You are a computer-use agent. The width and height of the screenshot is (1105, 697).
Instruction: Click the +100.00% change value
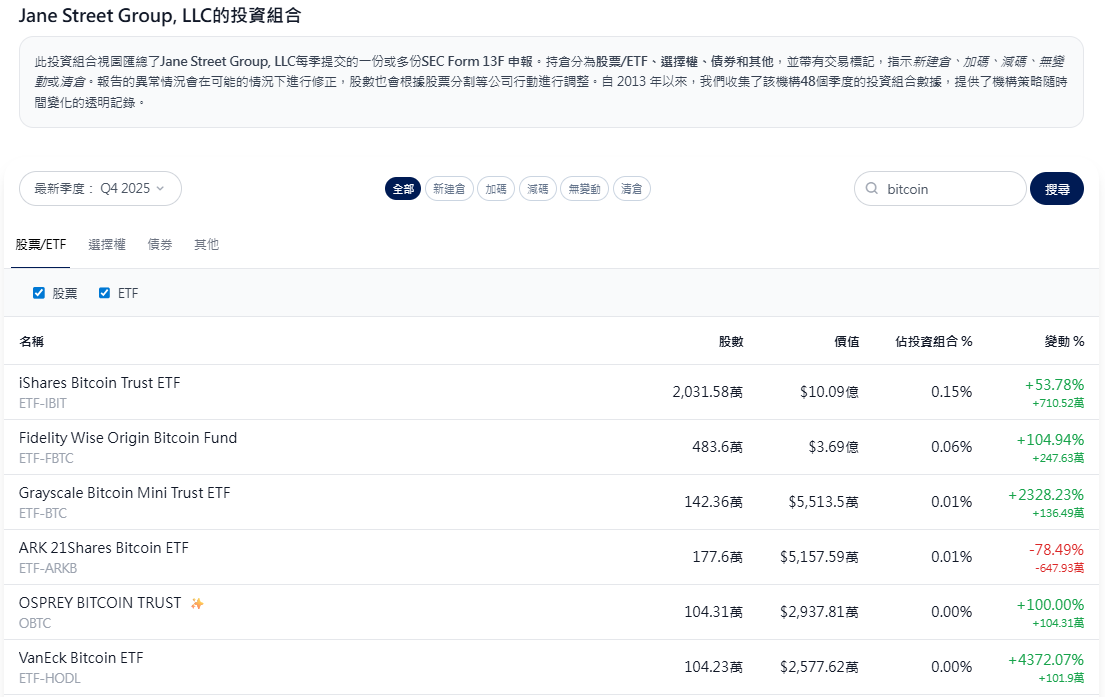1050,605
